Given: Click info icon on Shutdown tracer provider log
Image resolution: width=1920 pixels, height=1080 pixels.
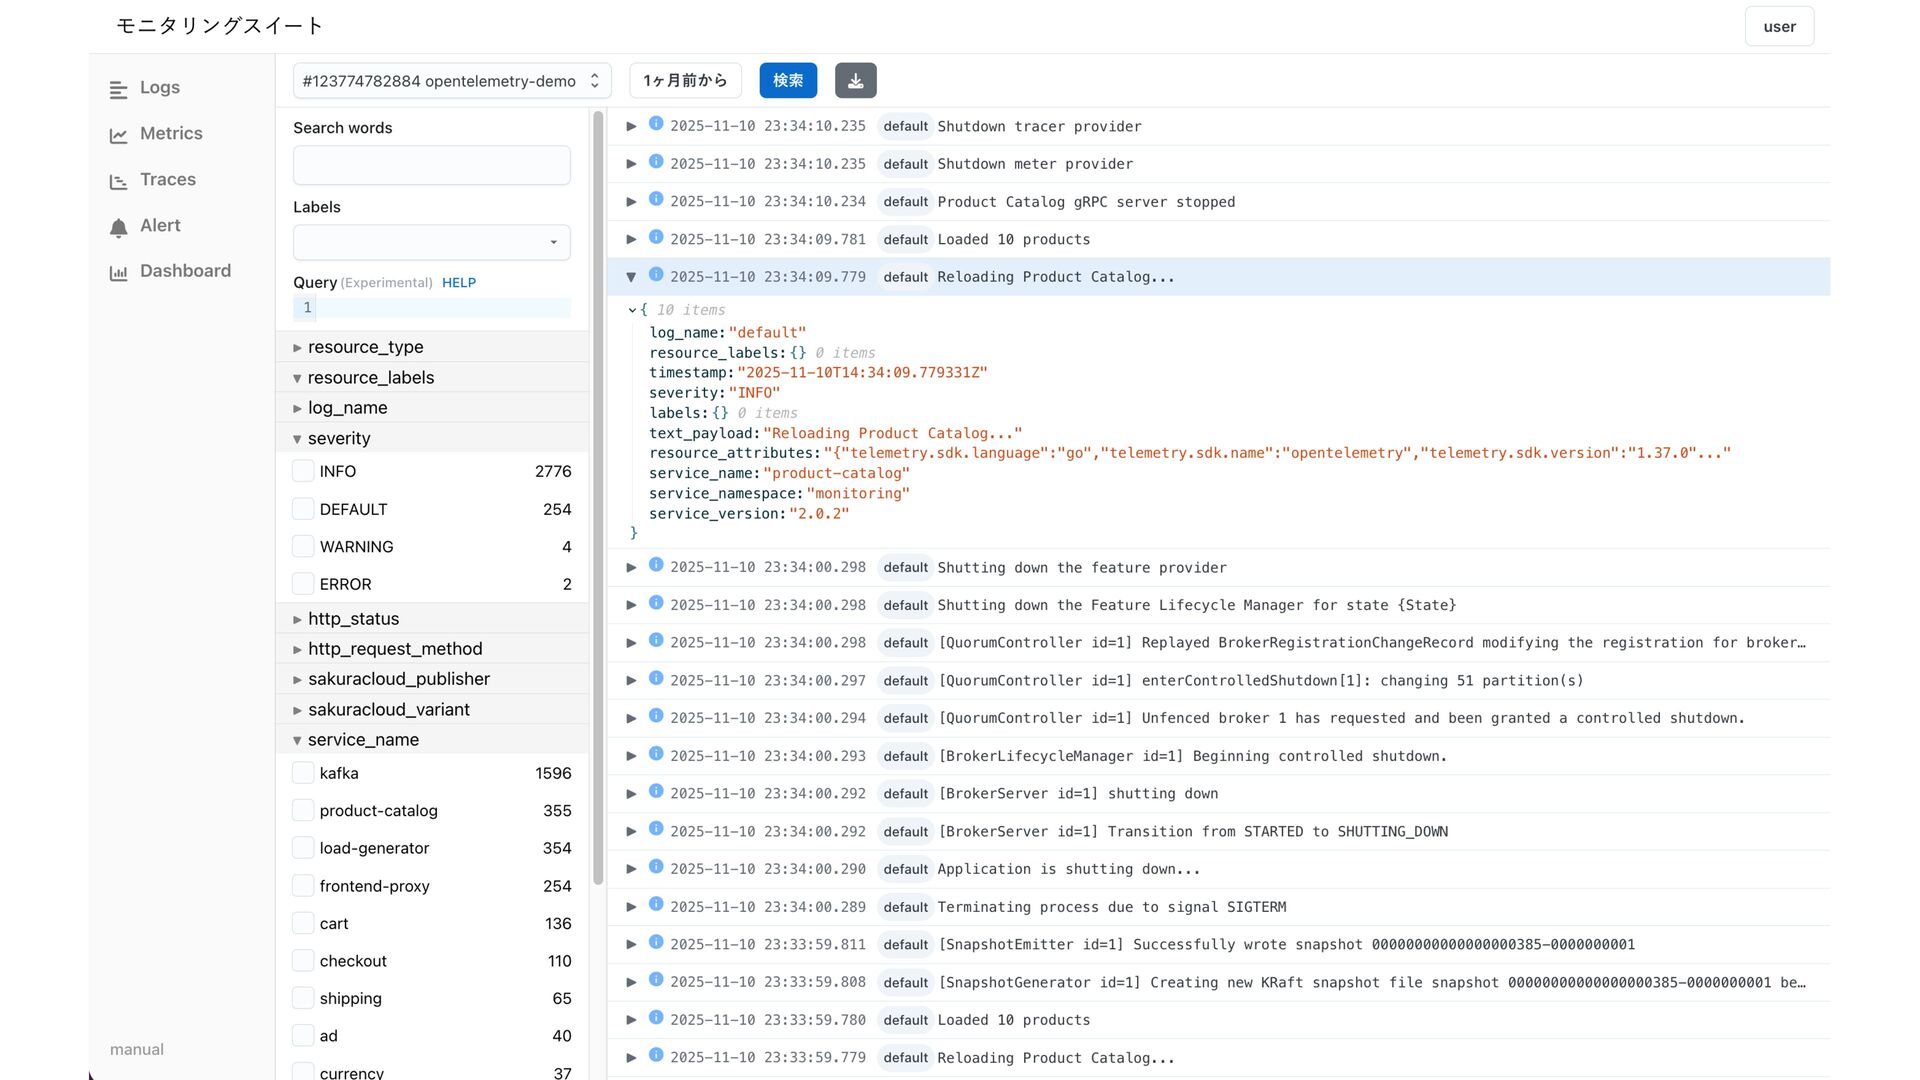Looking at the screenshot, I should pyautogui.click(x=656, y=124).
